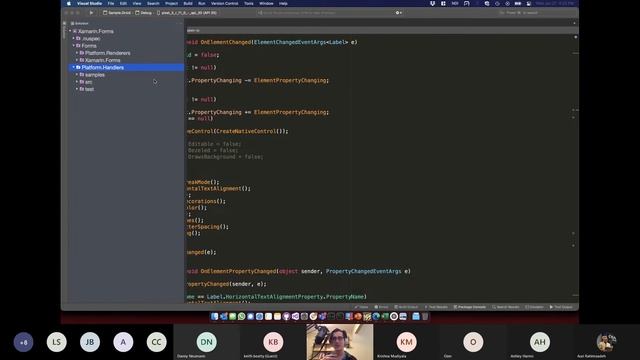Click the DN participant avatar
The width and height of the screenshot is (640, 360).
[207, 342]
